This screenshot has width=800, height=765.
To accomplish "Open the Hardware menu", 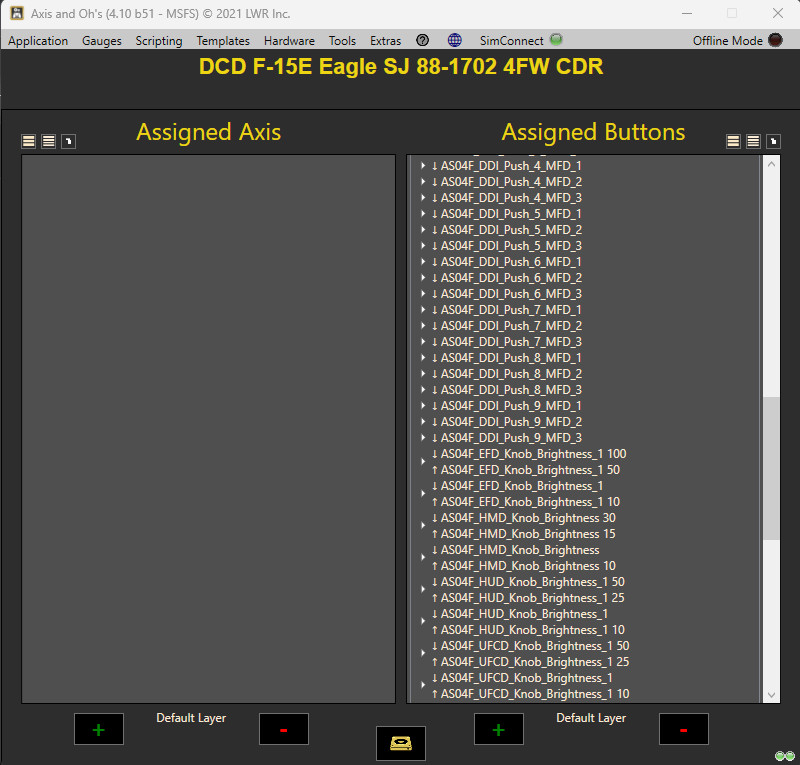I will (289, 41).
